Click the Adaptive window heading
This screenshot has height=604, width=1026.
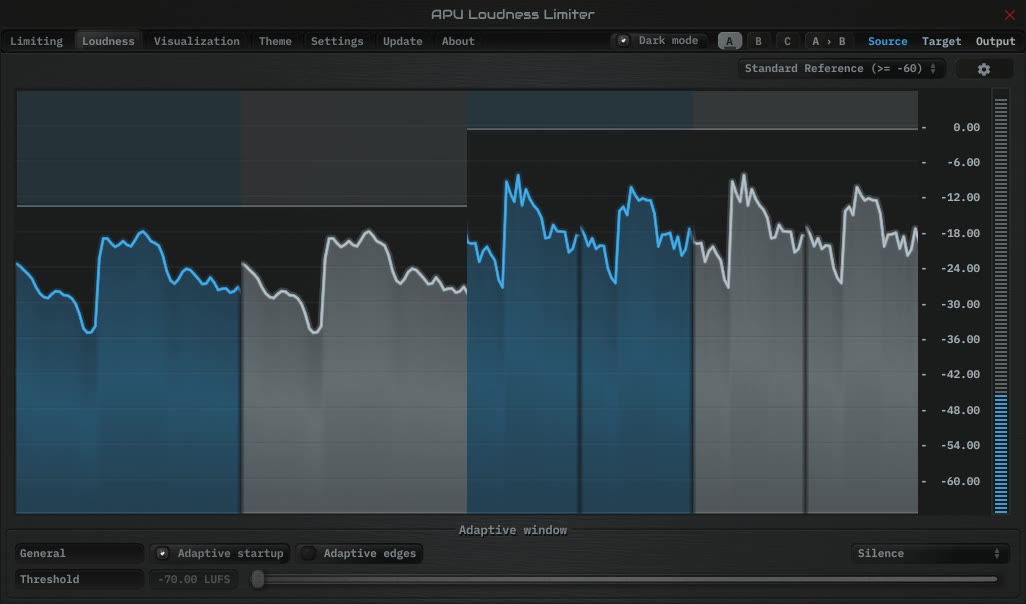pos(512,530)
